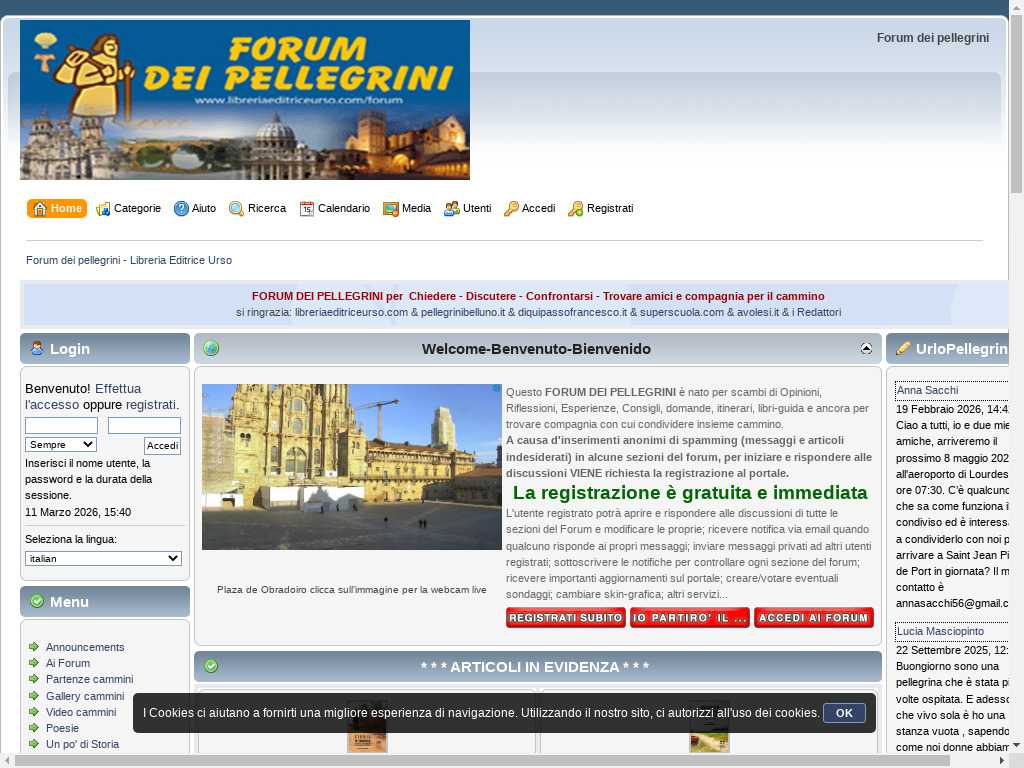
Task: Accept cookies with the OK button
Action: coord(844,713)
